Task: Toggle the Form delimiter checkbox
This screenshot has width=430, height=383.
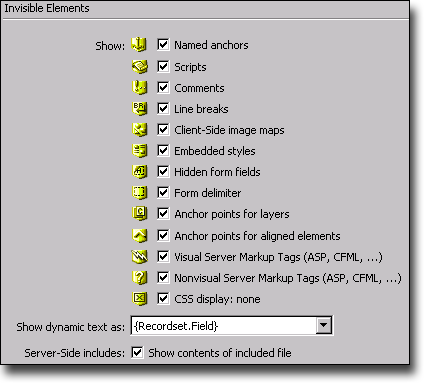Action: pyautogui.click(x=163, y=192)
